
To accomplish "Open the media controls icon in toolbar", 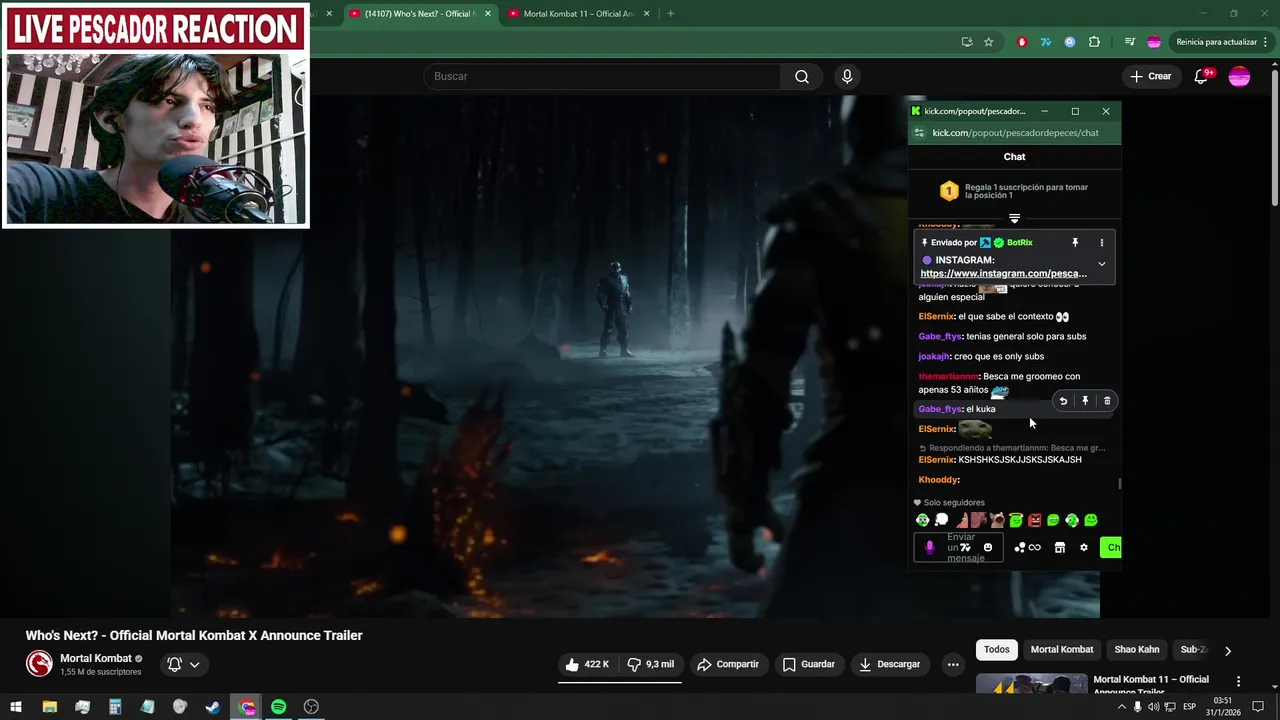I will tap(1130, 42).
